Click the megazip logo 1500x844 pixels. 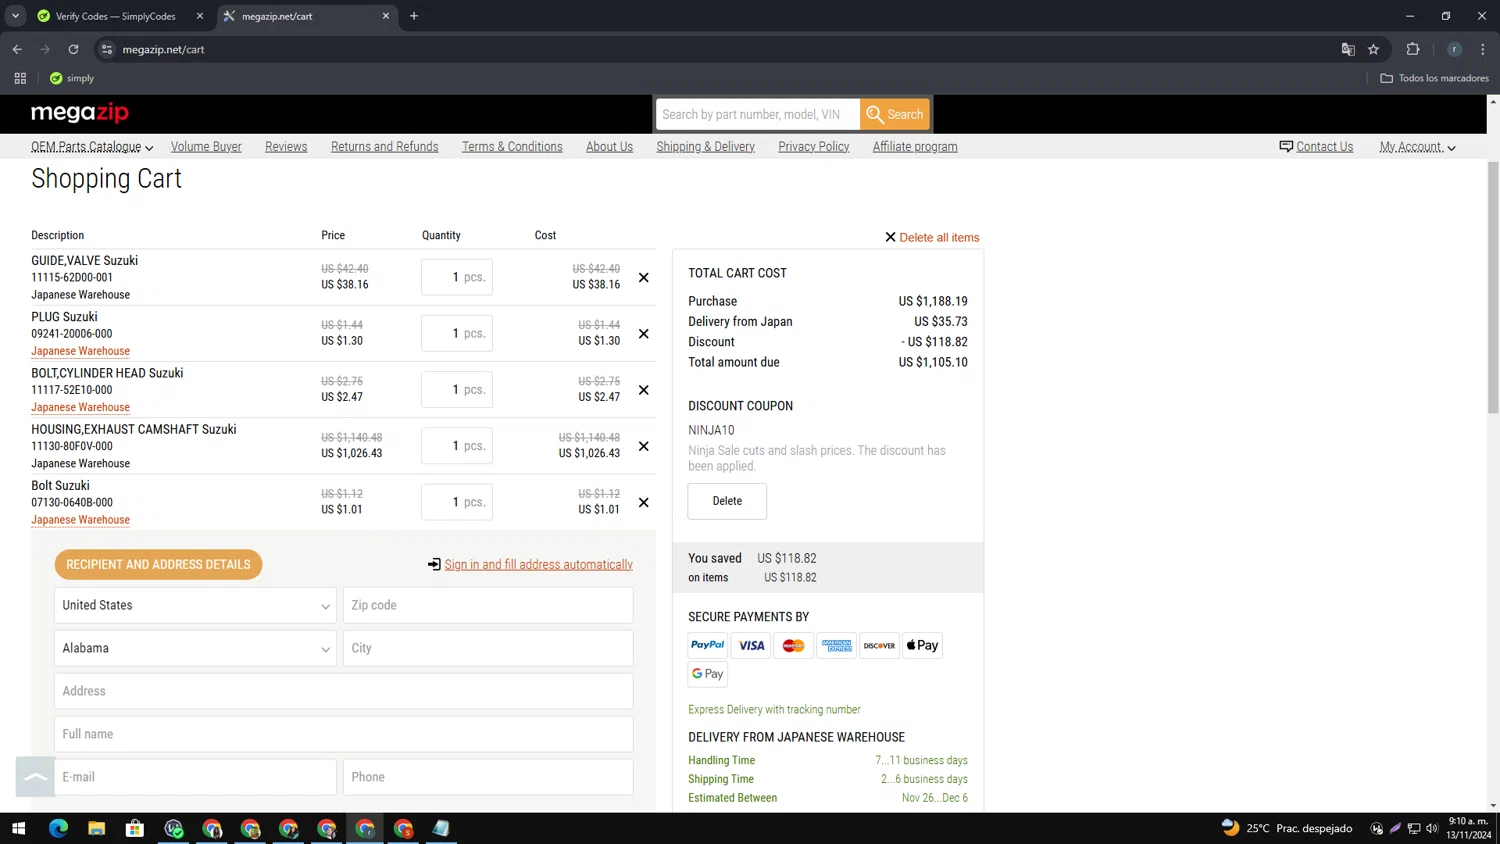(x=80, y=113)
